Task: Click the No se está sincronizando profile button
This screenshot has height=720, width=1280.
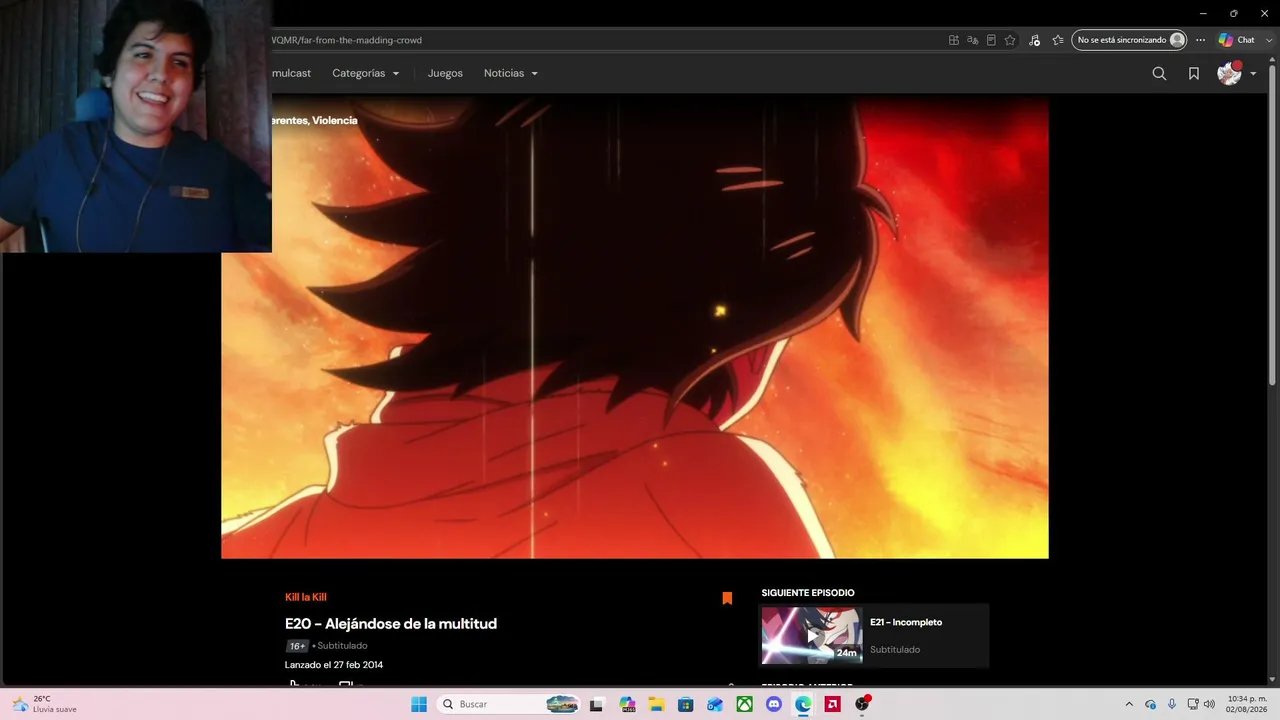Action: point(1130,40)
